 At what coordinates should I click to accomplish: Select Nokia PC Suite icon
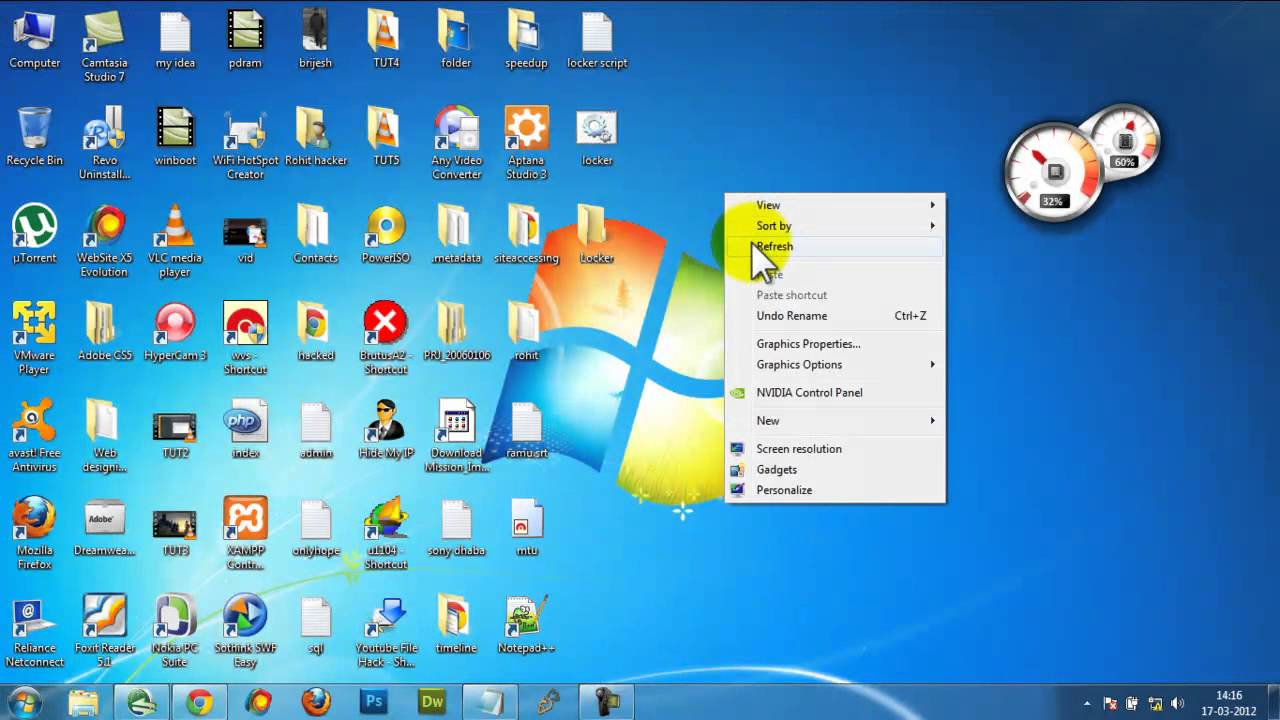[175, 632]
